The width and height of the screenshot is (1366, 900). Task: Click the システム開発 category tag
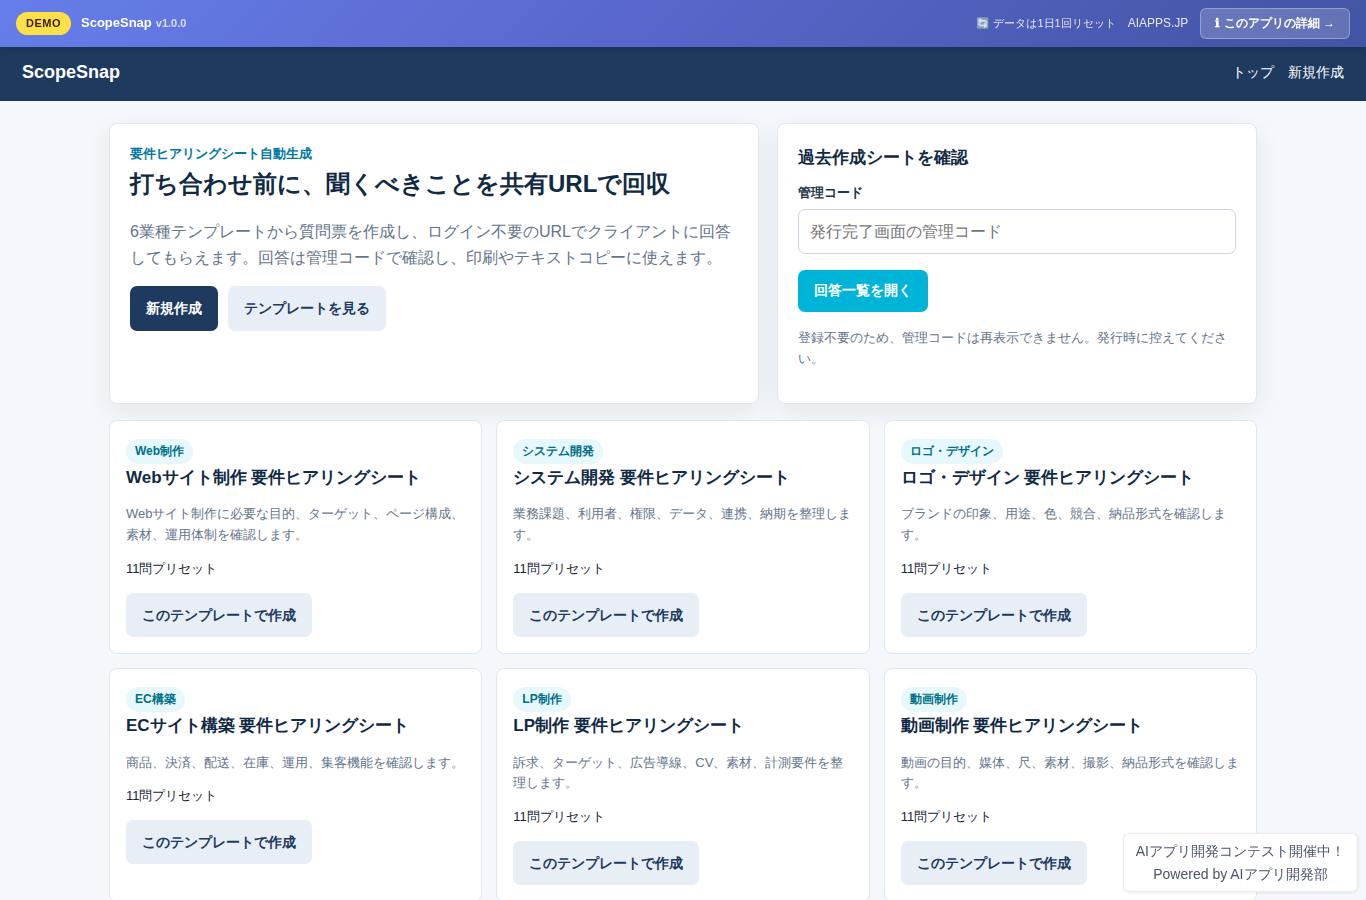tap(558, 451)
